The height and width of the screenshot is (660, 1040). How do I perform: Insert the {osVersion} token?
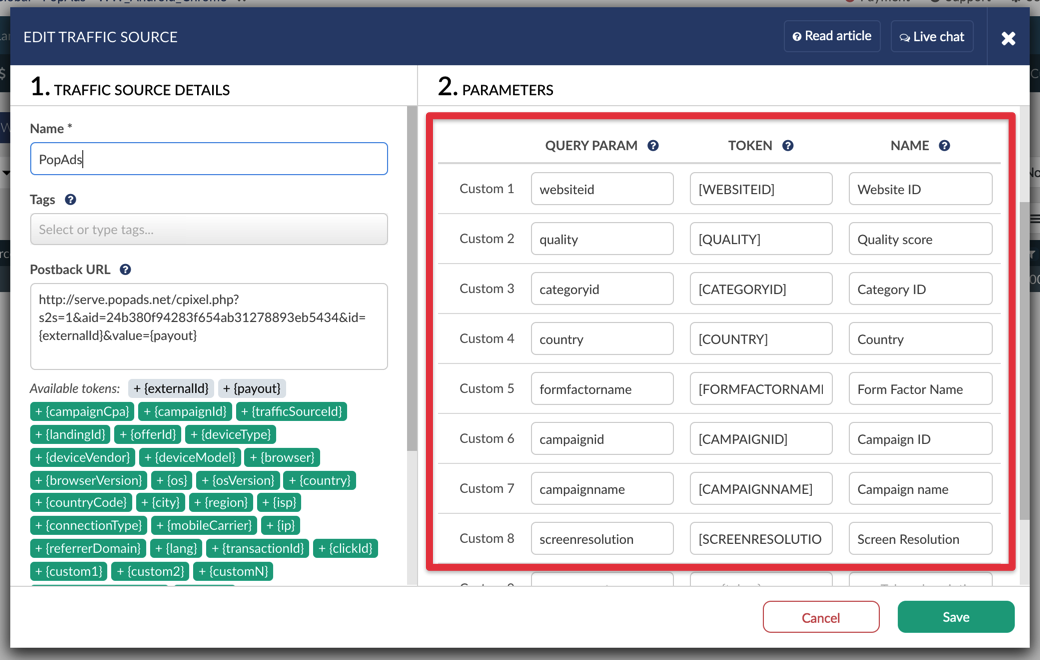pyautogui.click(x=238, y=480)
